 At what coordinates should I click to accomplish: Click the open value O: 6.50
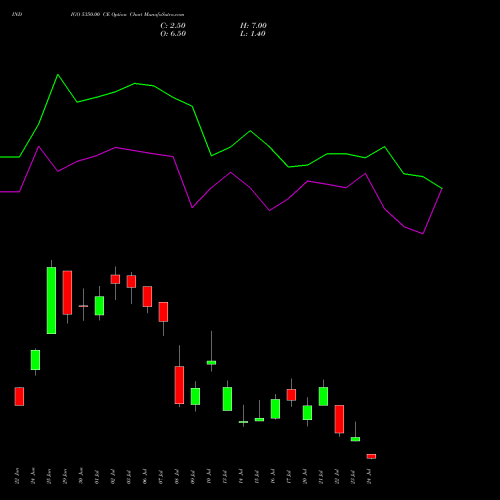[x=173, y=34]
